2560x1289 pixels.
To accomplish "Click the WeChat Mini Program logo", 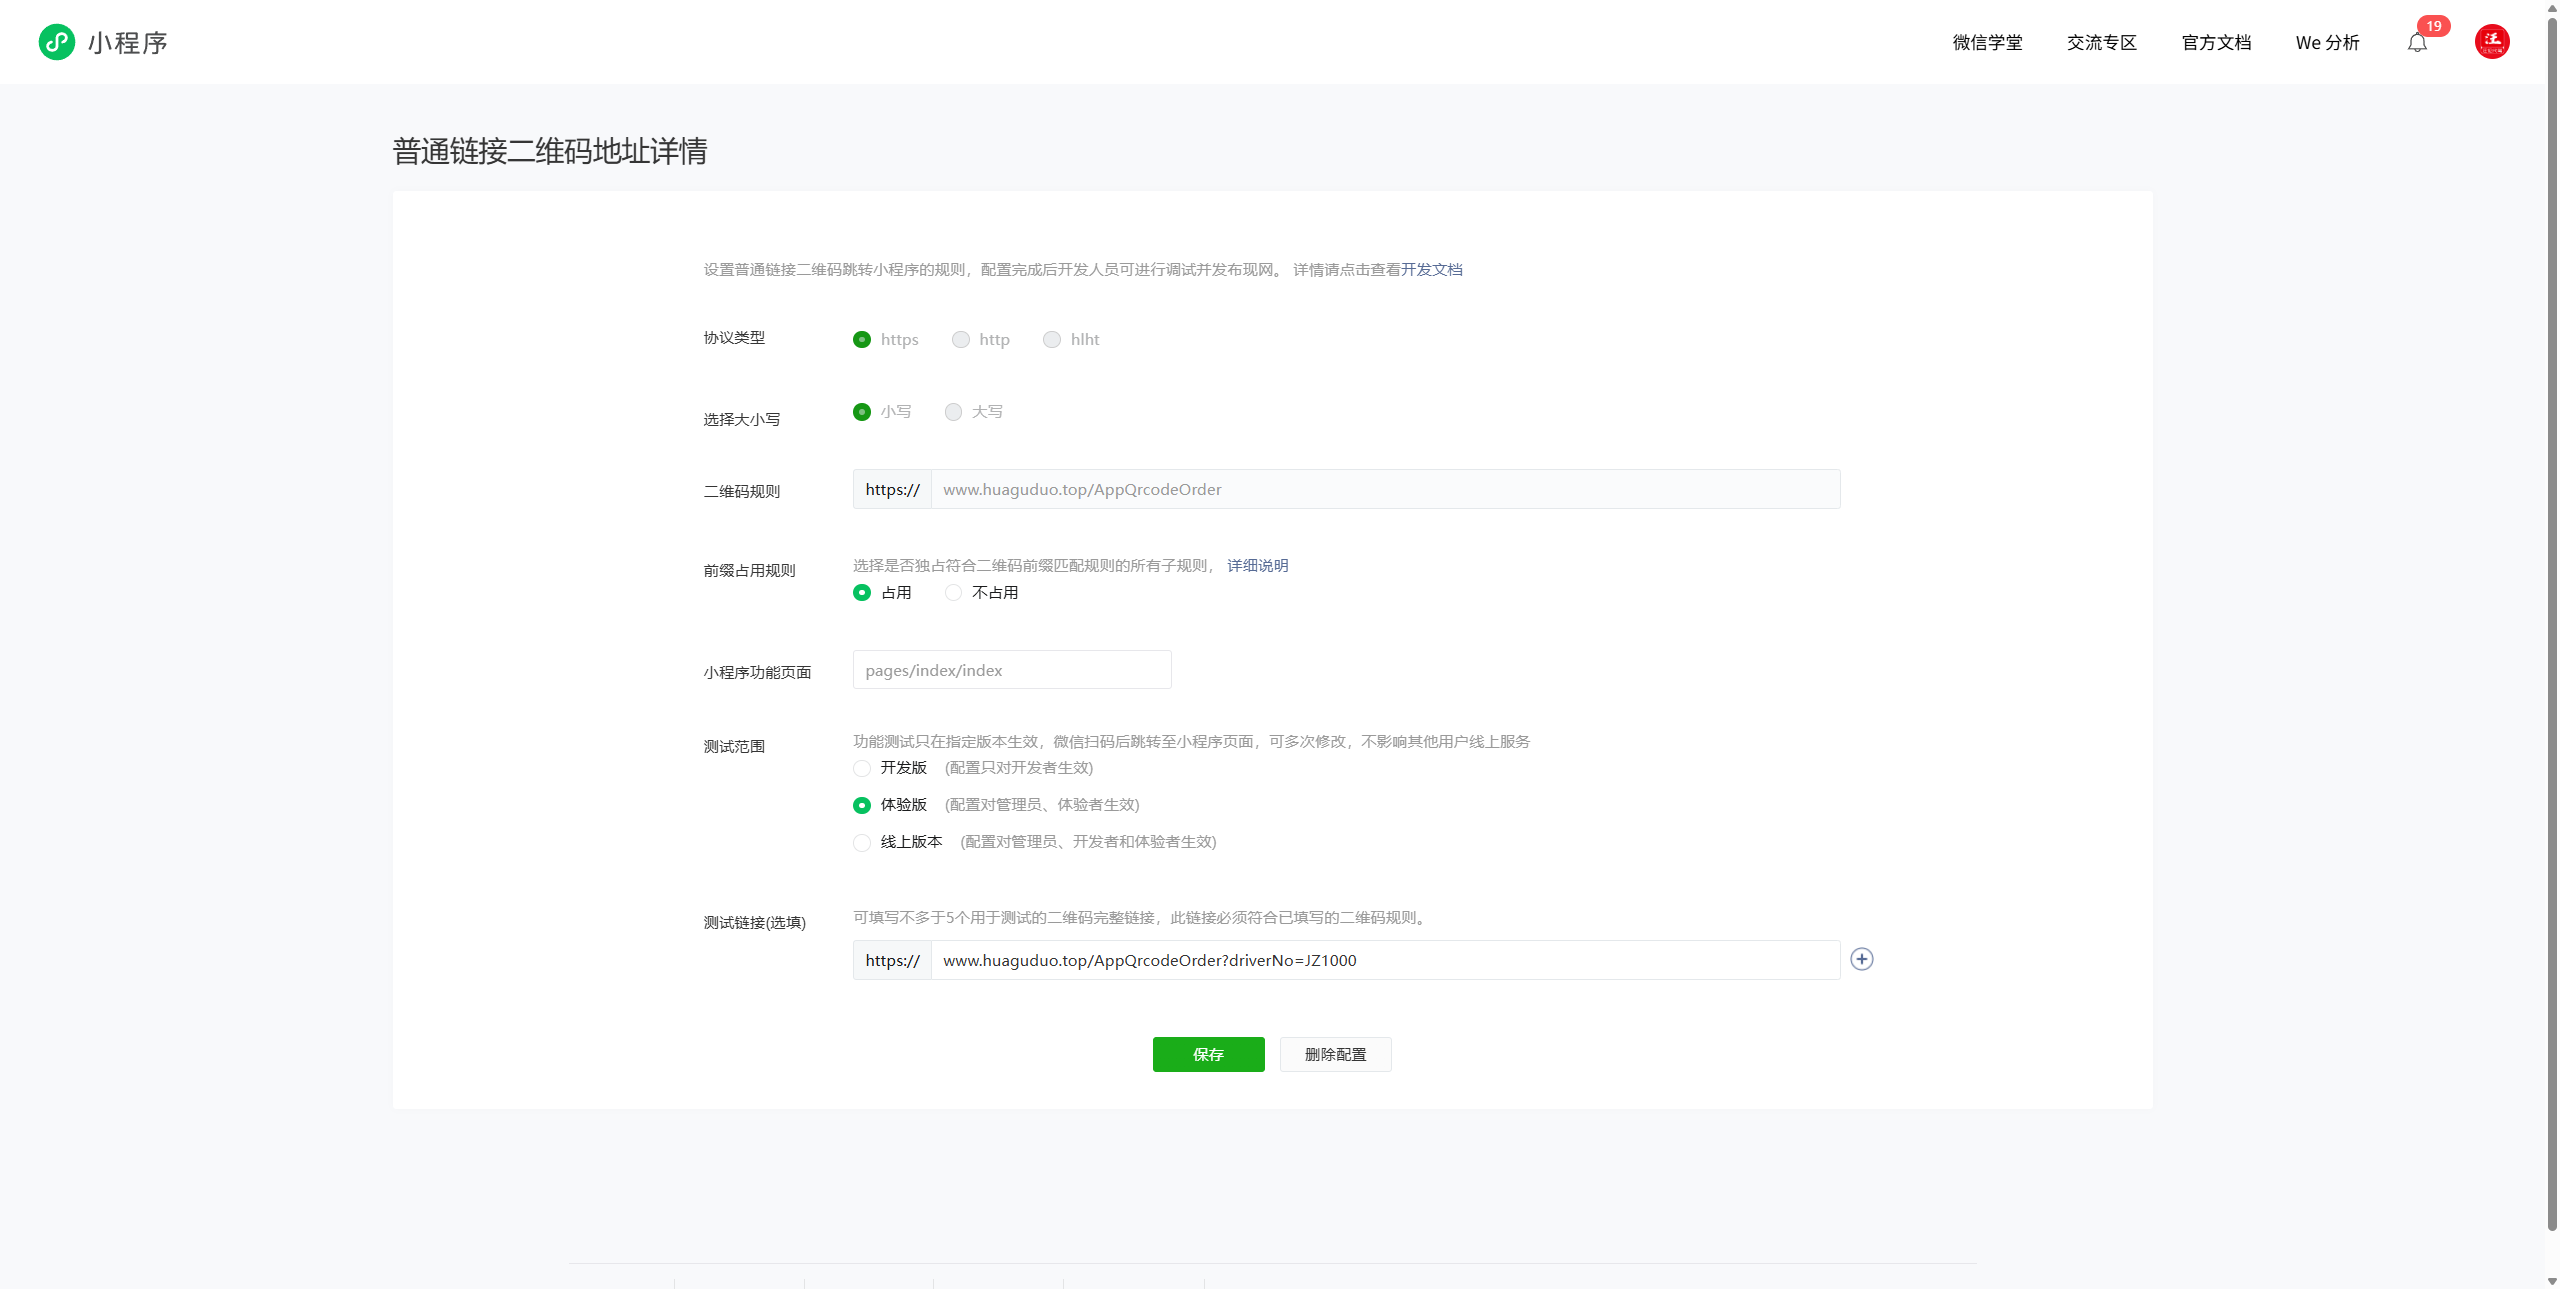I will 57,42.
